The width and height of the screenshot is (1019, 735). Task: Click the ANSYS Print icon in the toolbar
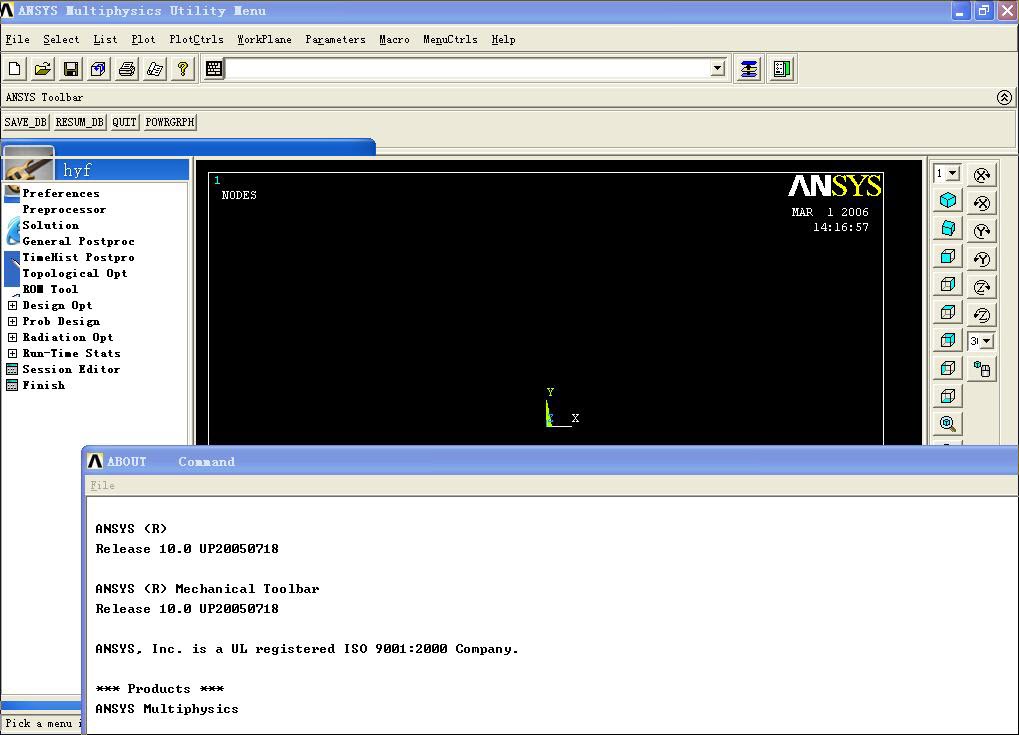point(126,68)
